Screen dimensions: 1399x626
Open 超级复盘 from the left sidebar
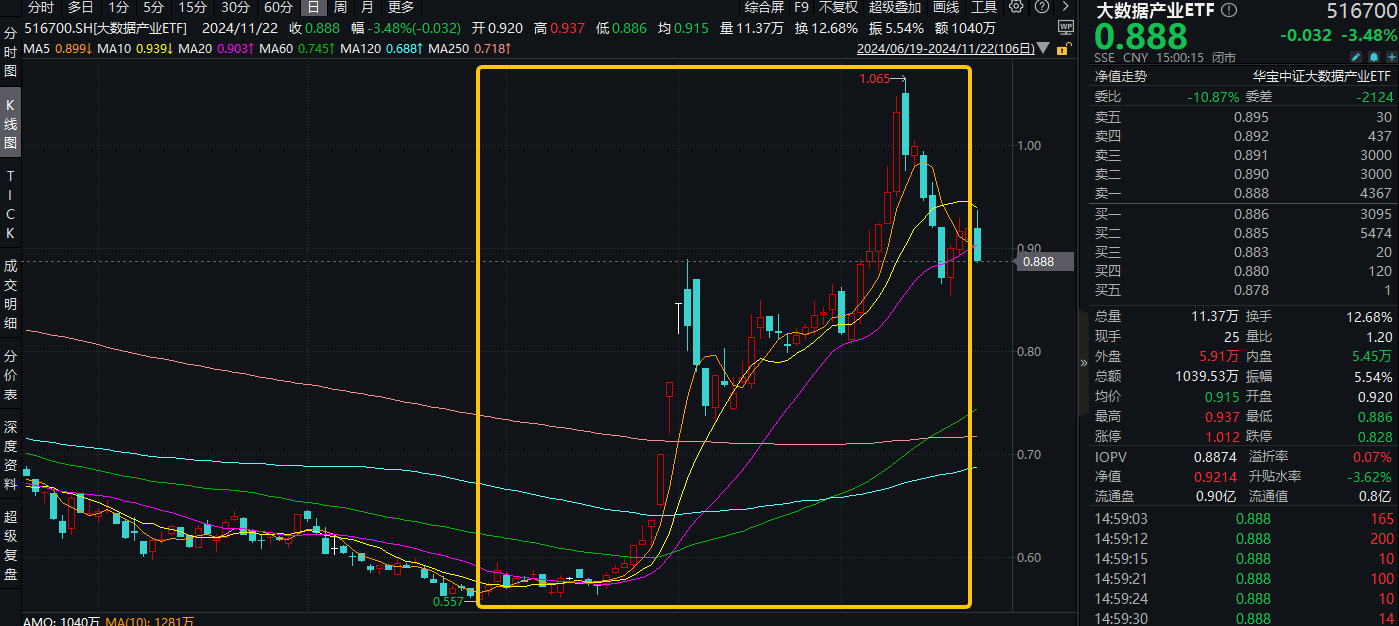[x=11, y=546]
